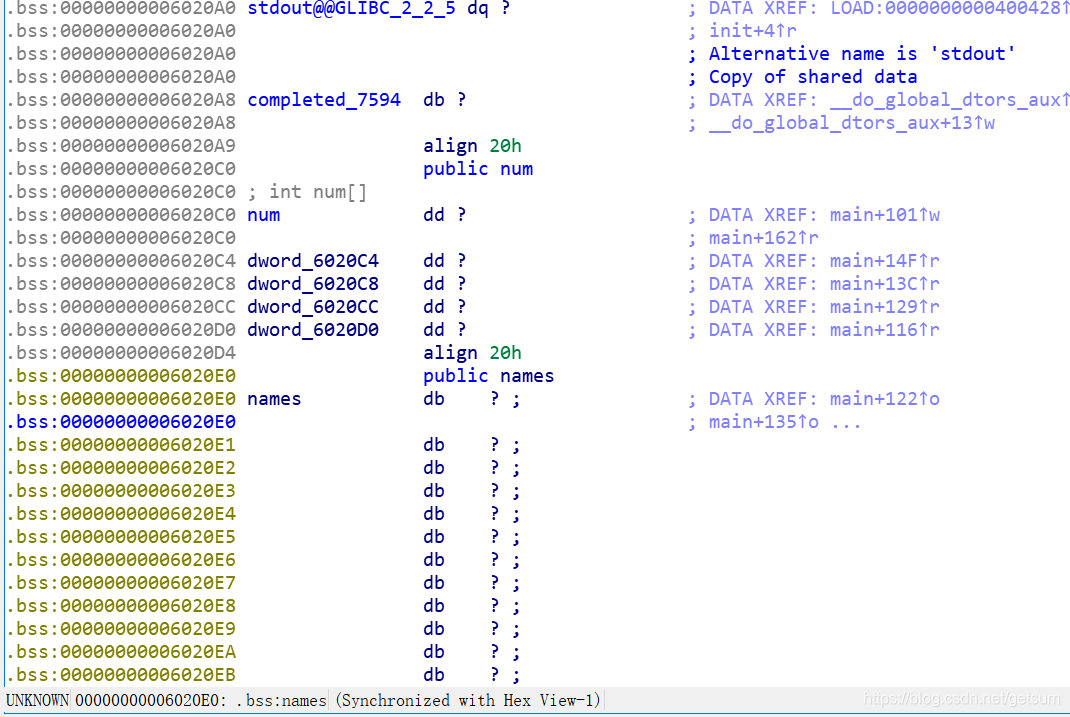This screenshot has height=717, width=1070.
Task: Click the dword_6020CC label
Action: 313,307
